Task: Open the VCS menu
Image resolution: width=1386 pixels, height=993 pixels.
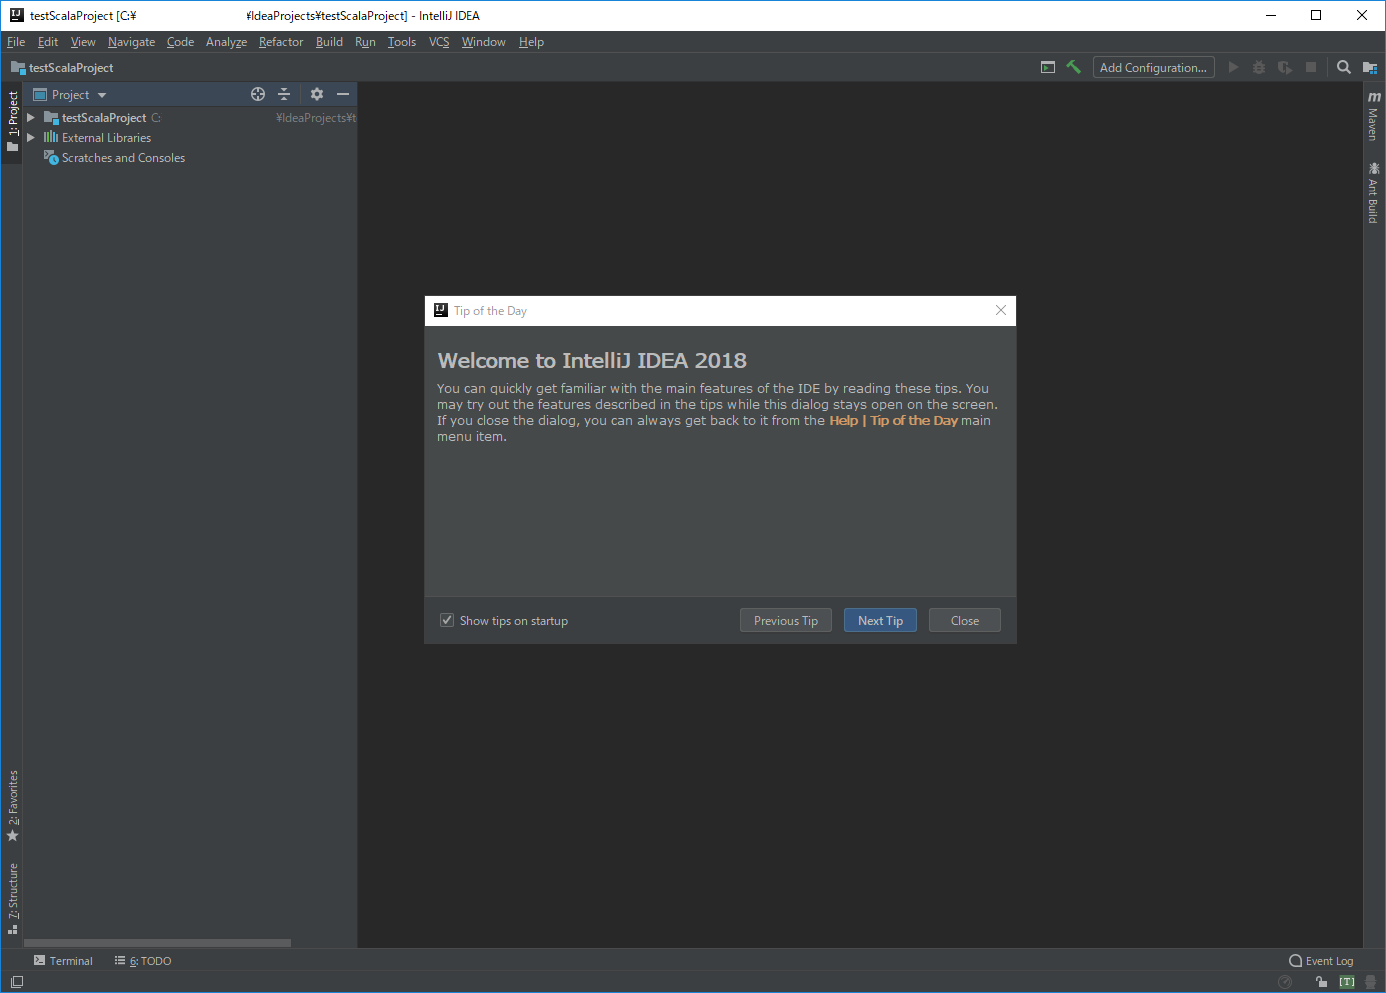Action: click(439, 42)
